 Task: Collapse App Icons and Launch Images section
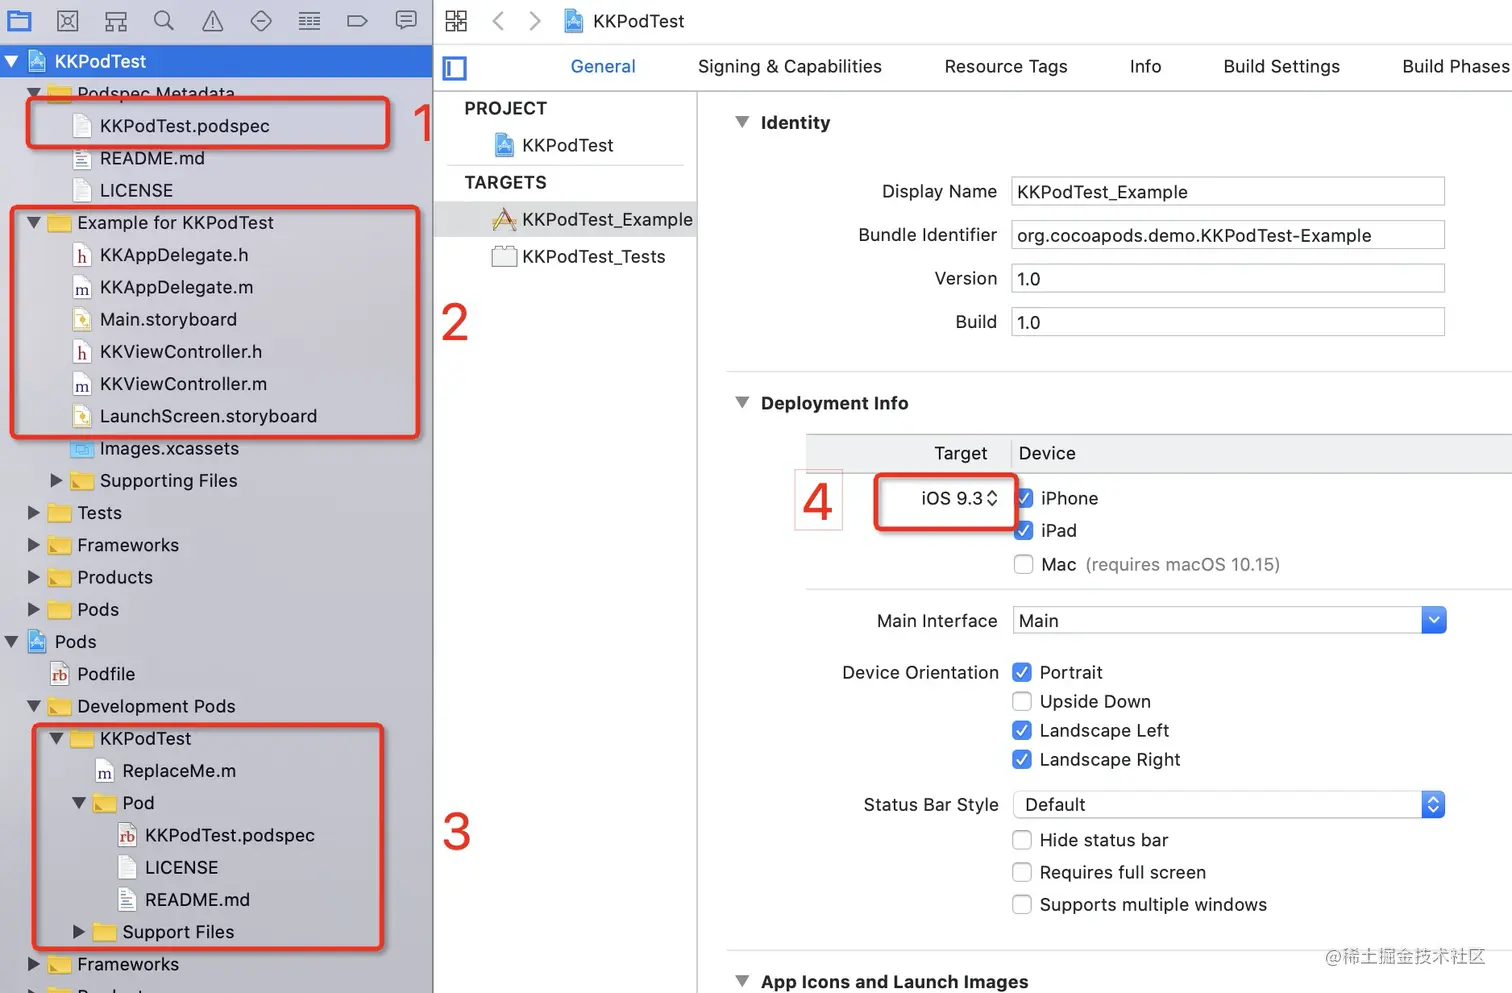742,981
